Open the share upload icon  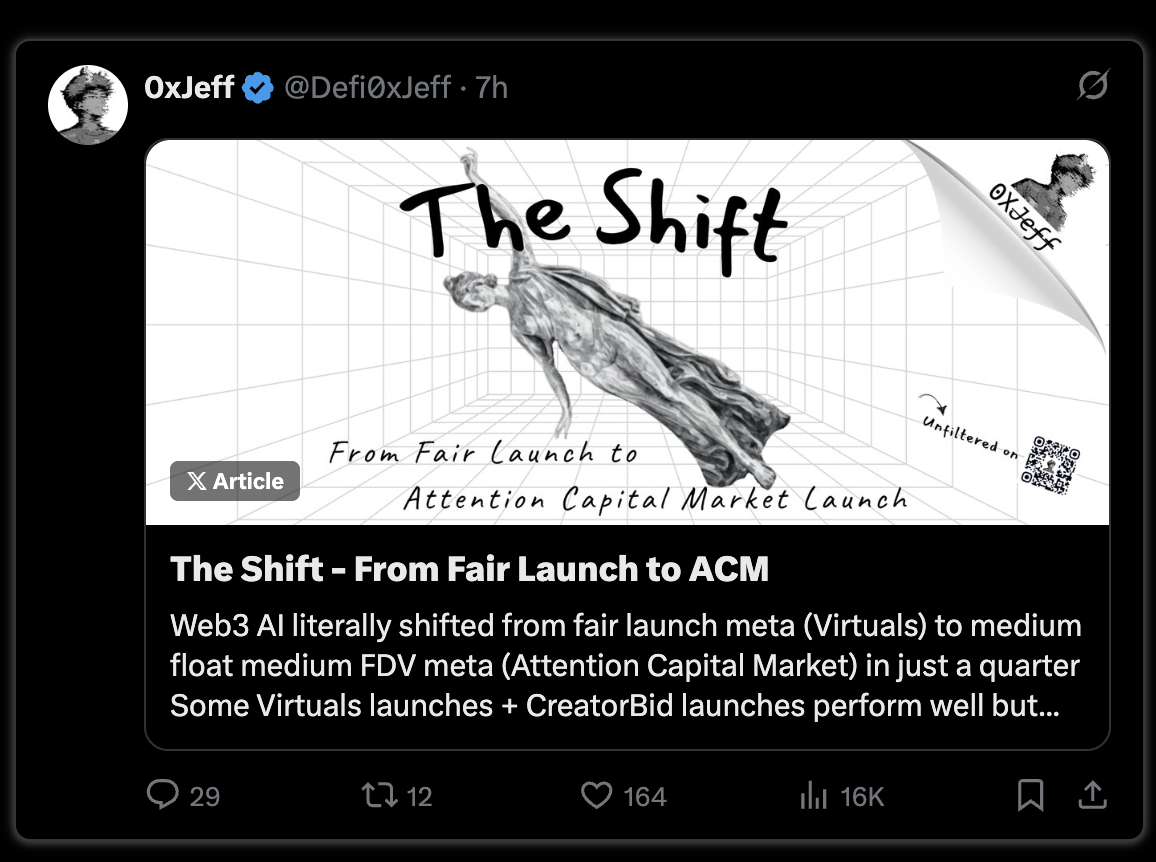pos(1093,795)
